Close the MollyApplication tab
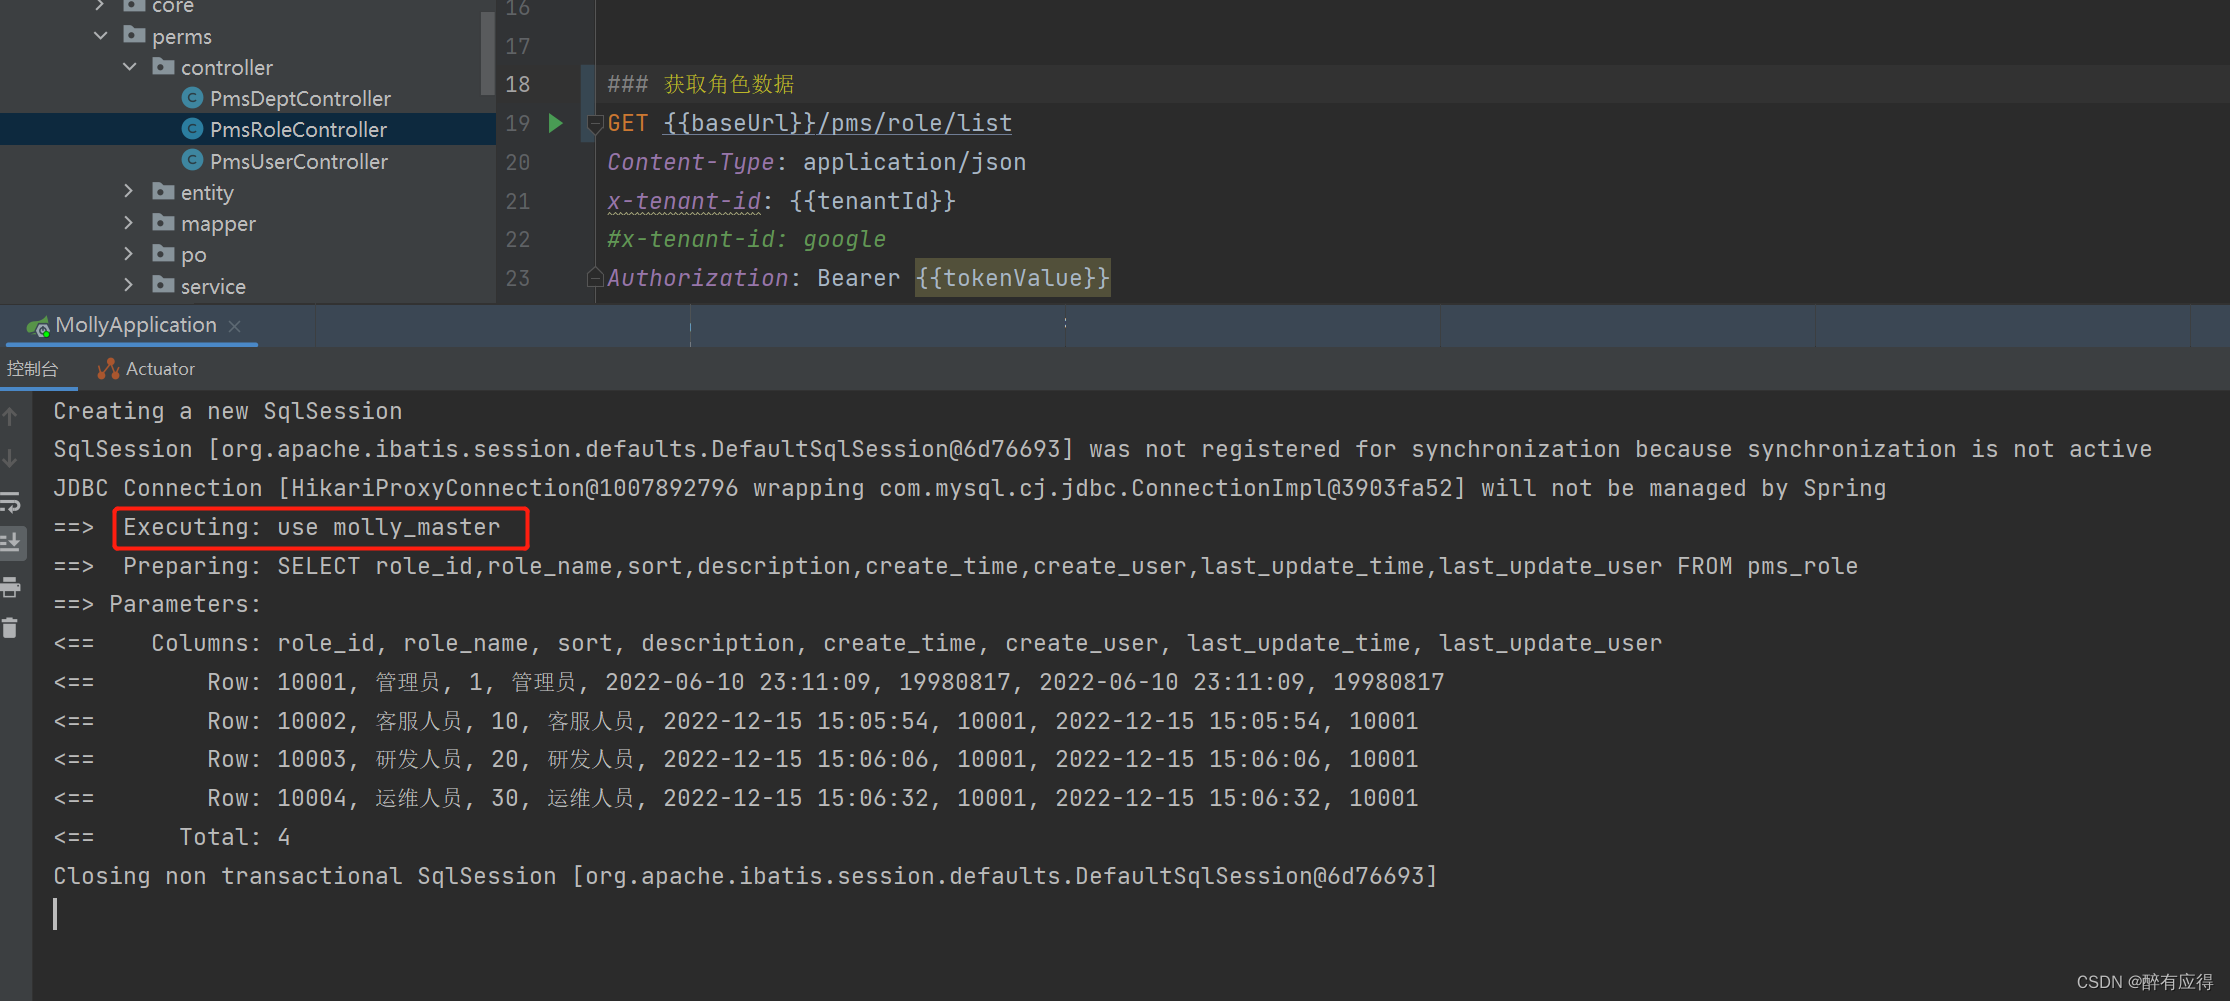This screenshot has height=1001, width=2230. [x=235, y=326]
